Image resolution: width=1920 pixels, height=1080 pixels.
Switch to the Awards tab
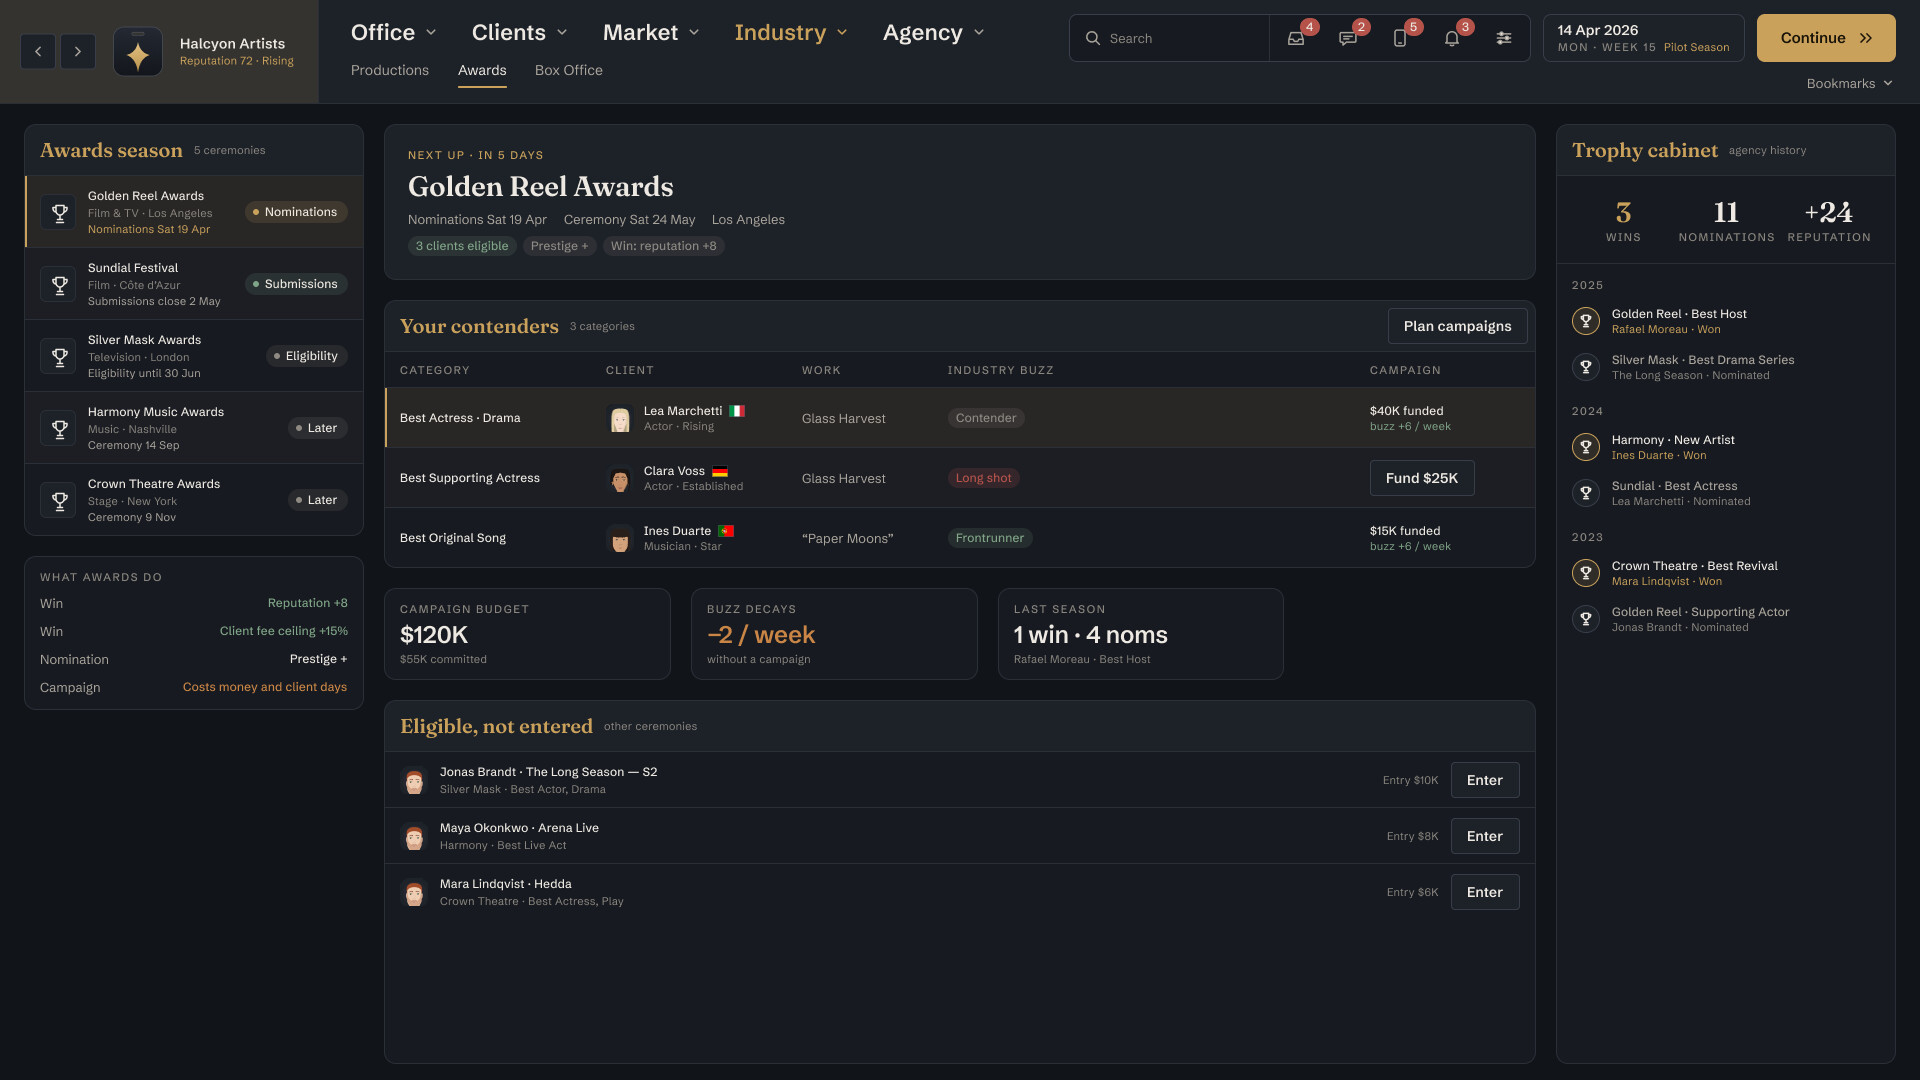tap(482, 70)
